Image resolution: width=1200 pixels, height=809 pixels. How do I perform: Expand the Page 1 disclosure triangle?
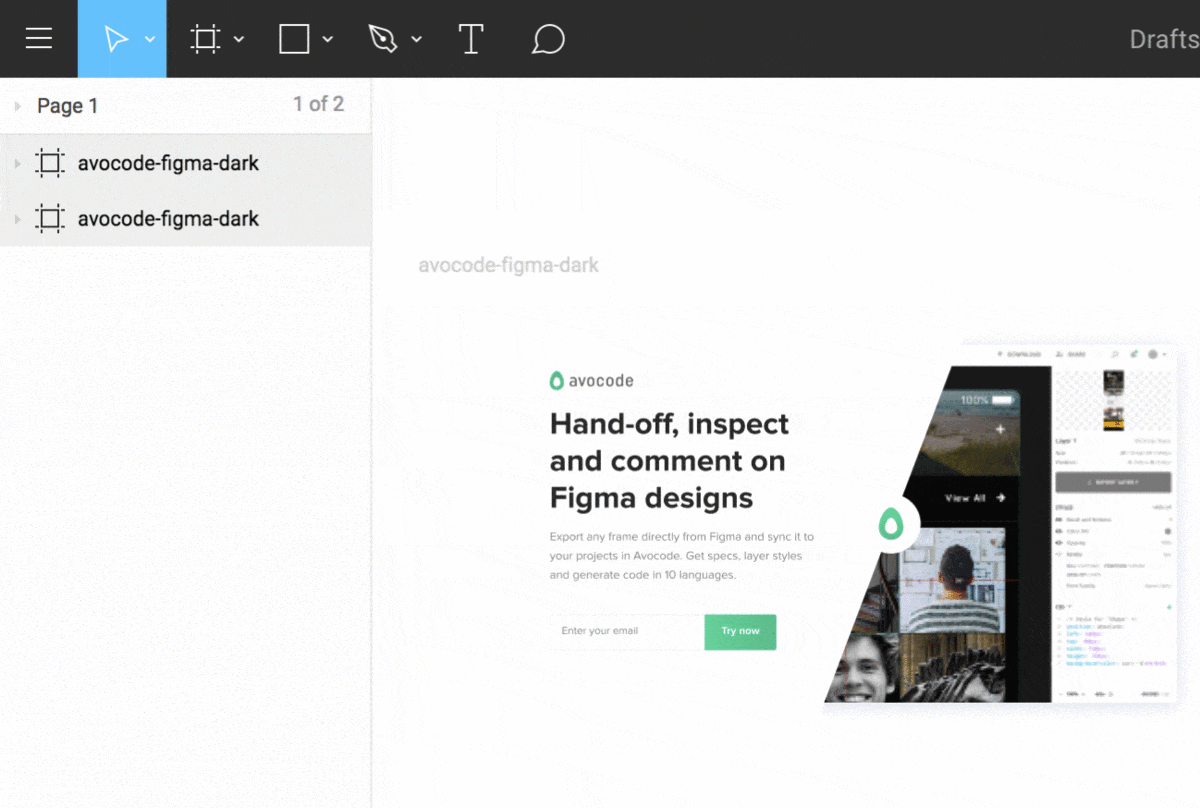[x=18, y=105]
